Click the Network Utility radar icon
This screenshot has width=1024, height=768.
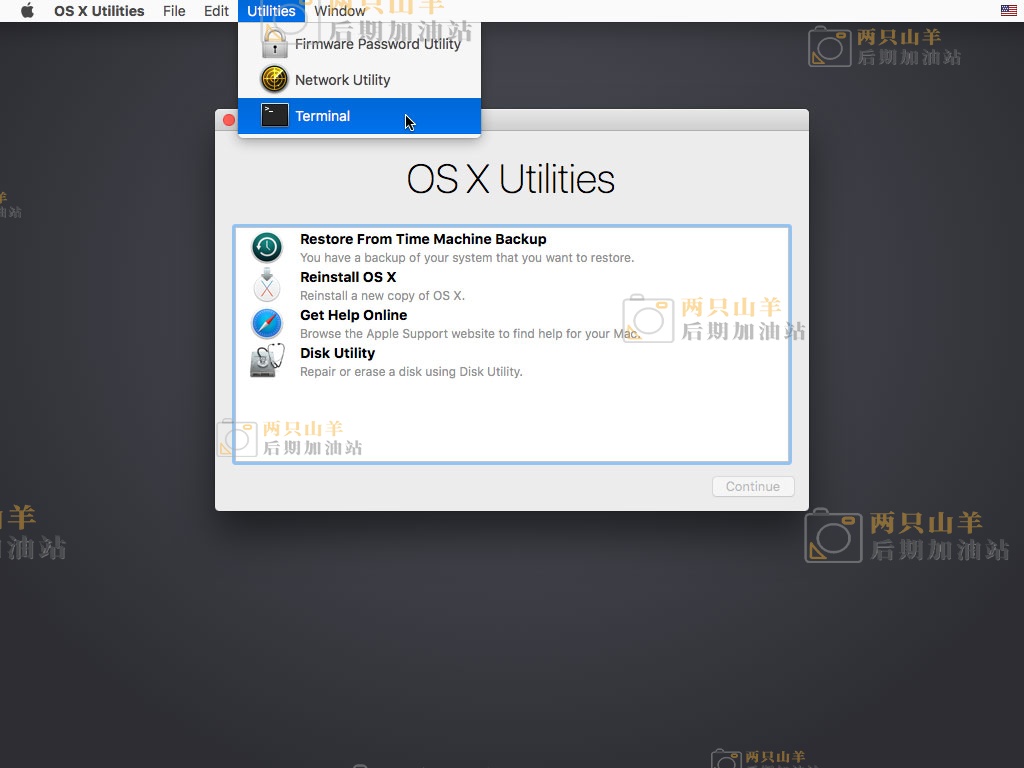(x=274, y=80)
